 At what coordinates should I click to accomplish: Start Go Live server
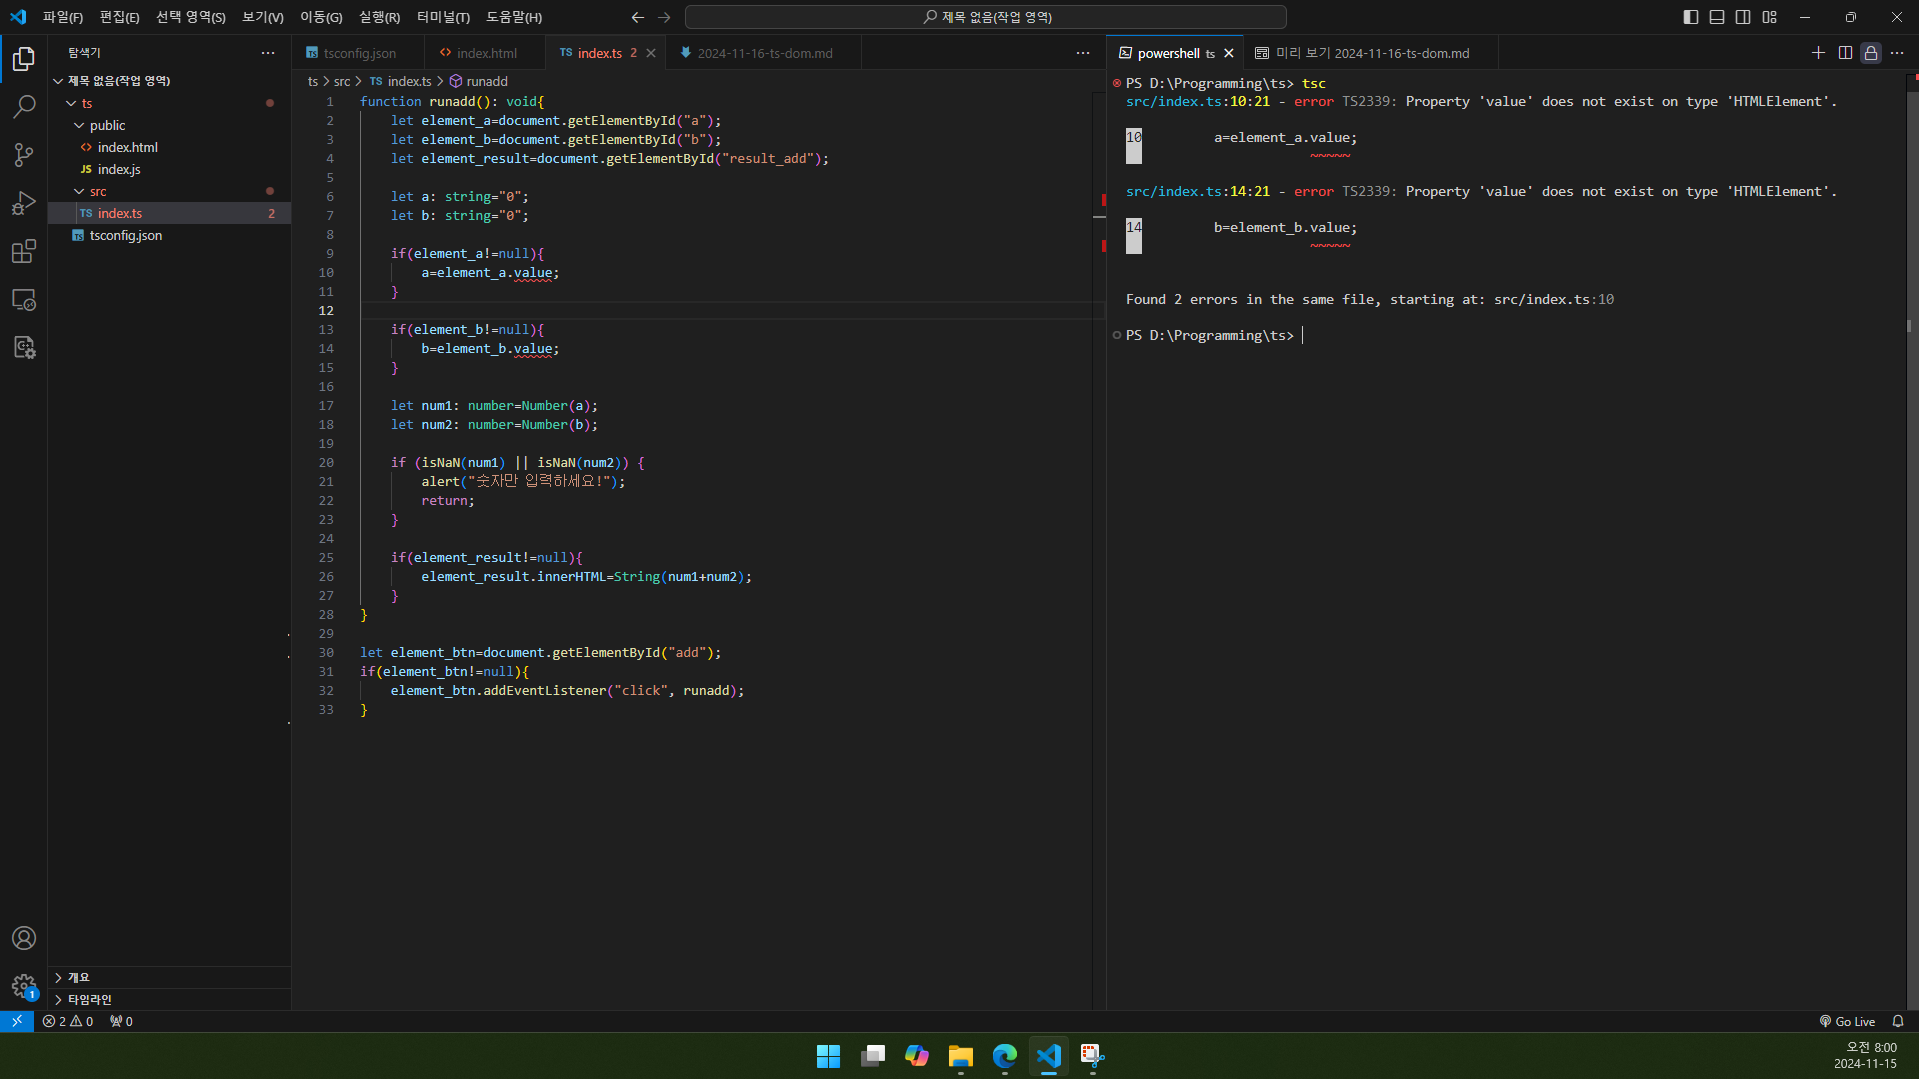coord(1846,1021)
